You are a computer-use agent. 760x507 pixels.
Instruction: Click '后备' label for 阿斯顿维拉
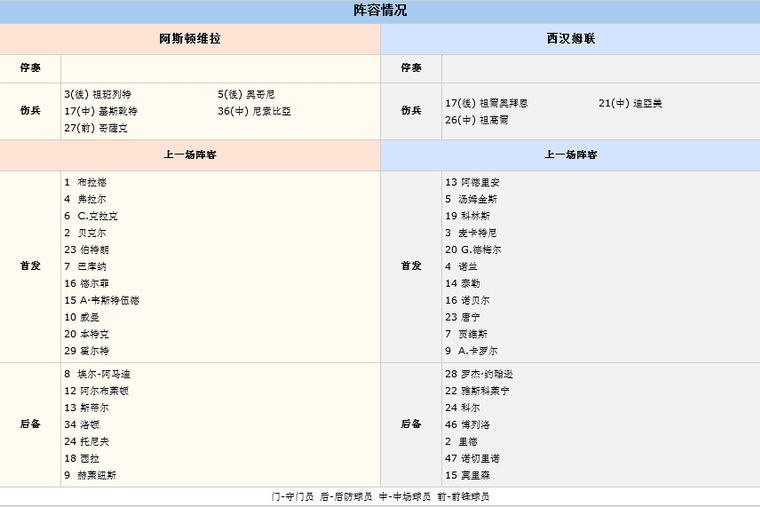(x=30, y=424)
